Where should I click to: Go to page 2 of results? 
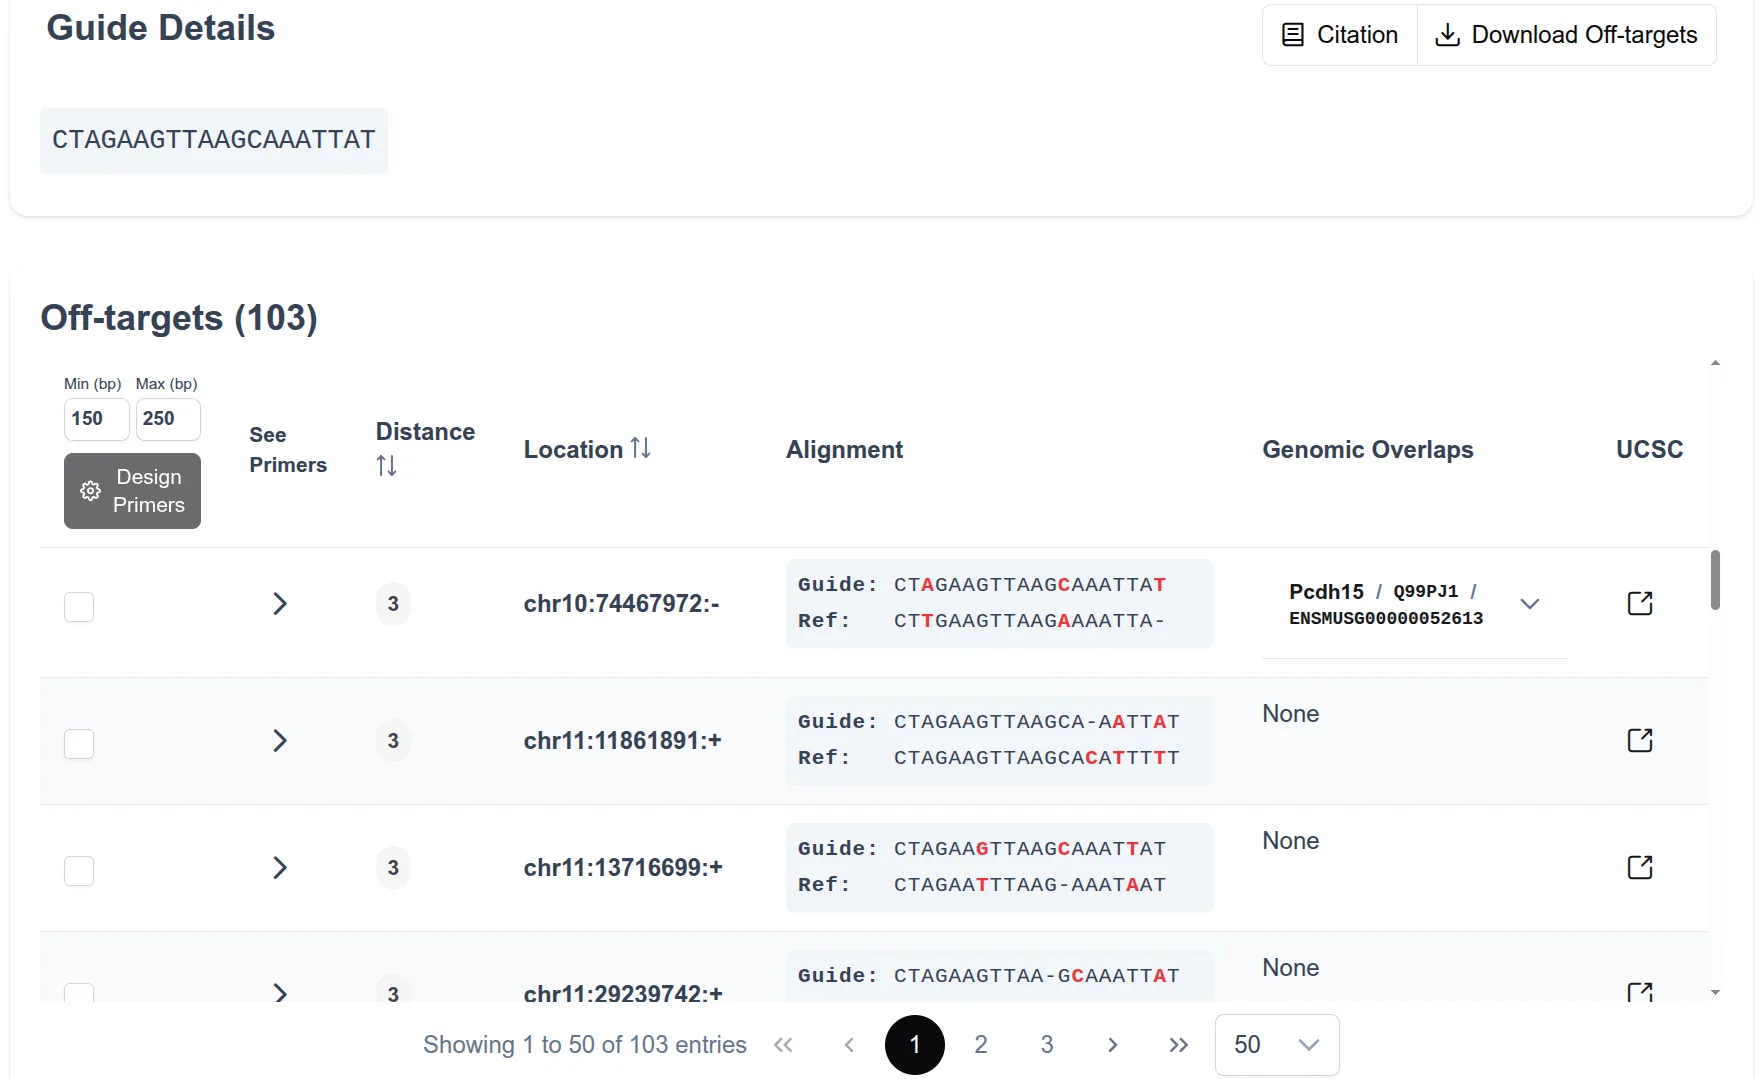pyautogui.click(x=980, y=1045)
